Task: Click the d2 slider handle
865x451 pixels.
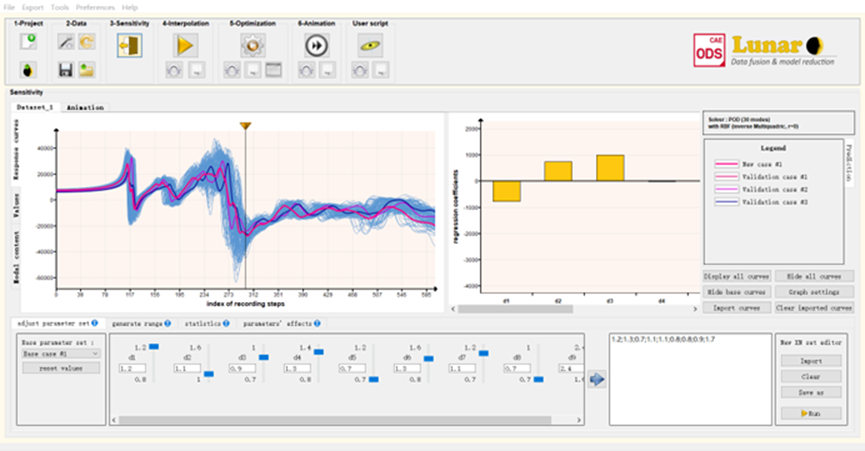Action: tap(209, 374)
